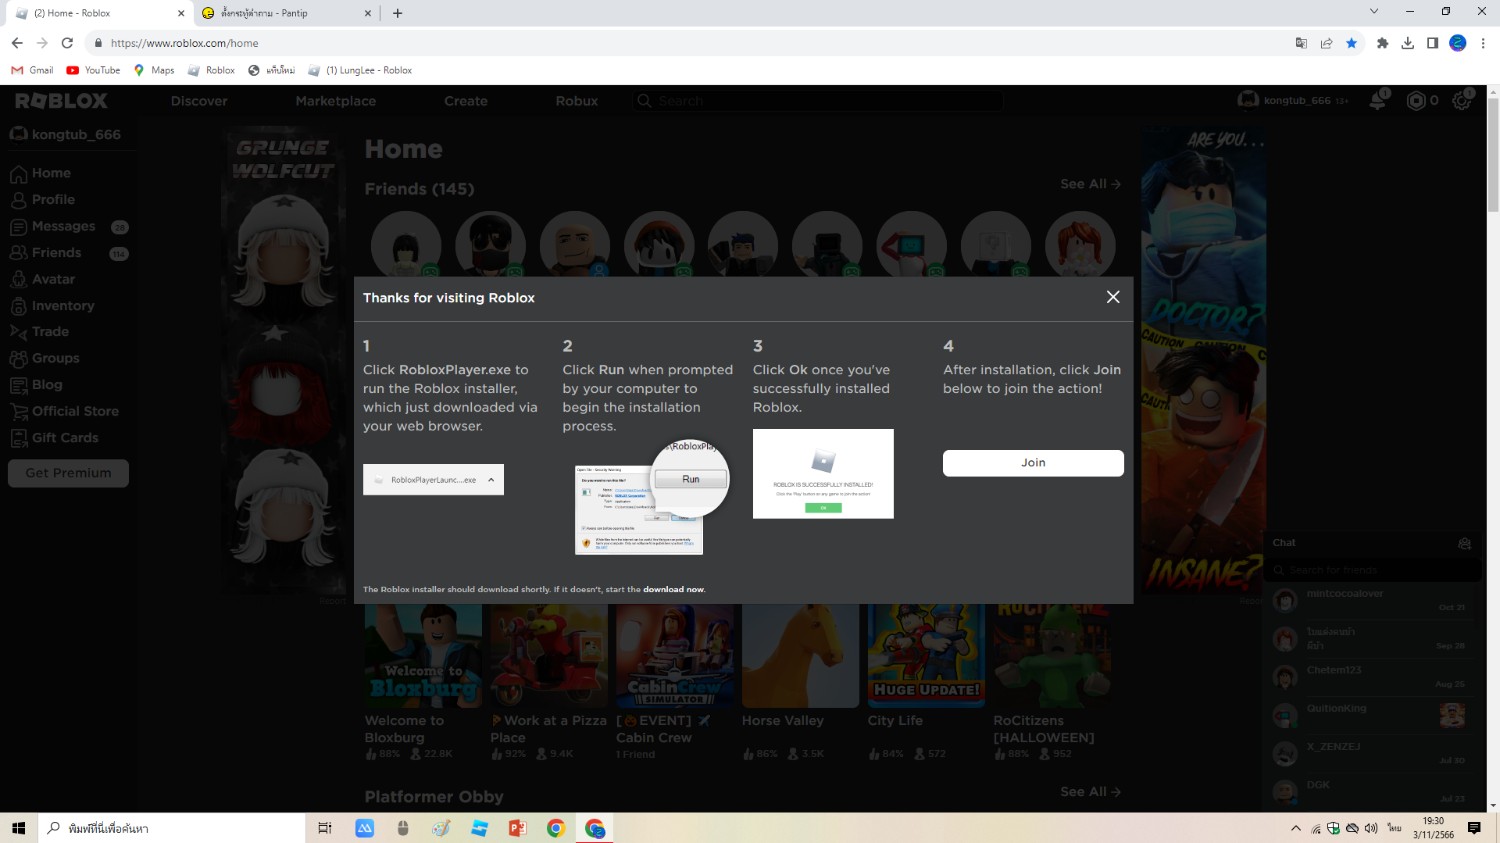
Task: Click the Roblox search field
Action: [x=818, y=101]
